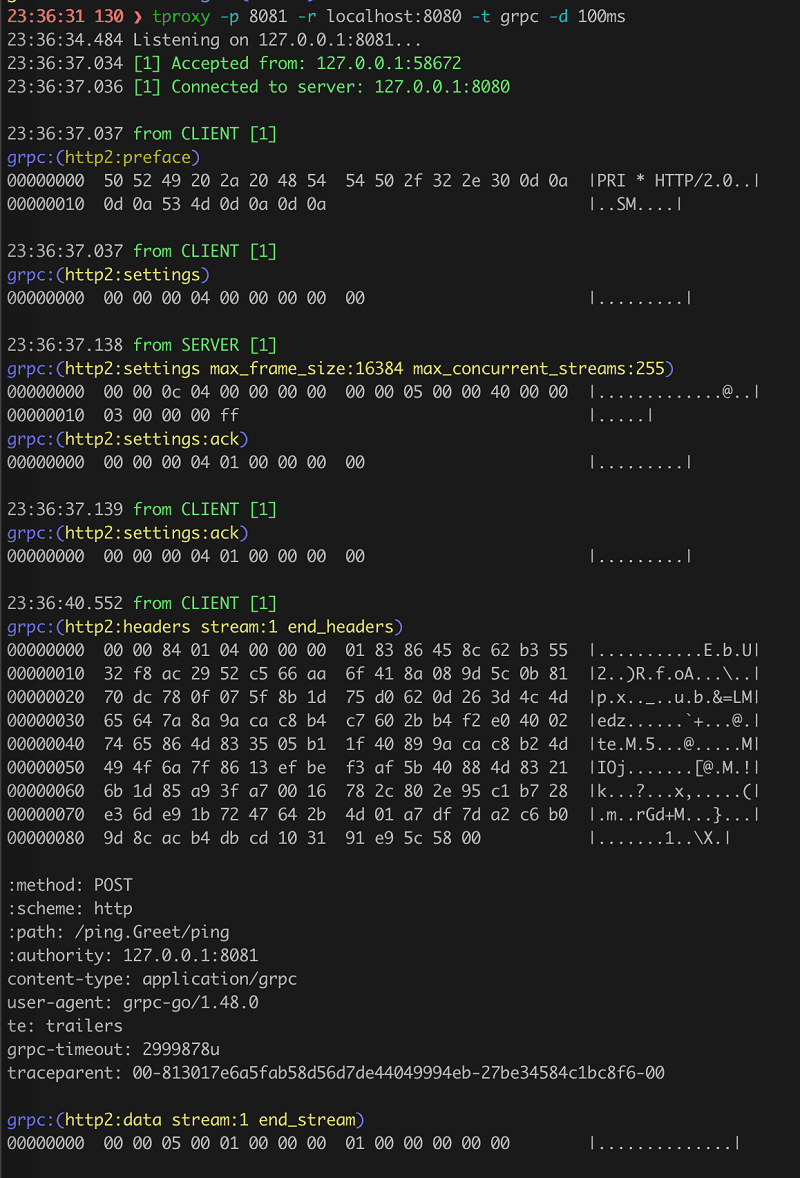Image resolution: width=800 pixels, height=1178 pixels.
Task: Click the prompt chevron after exit code 130
Action: (x=137, y=17)
